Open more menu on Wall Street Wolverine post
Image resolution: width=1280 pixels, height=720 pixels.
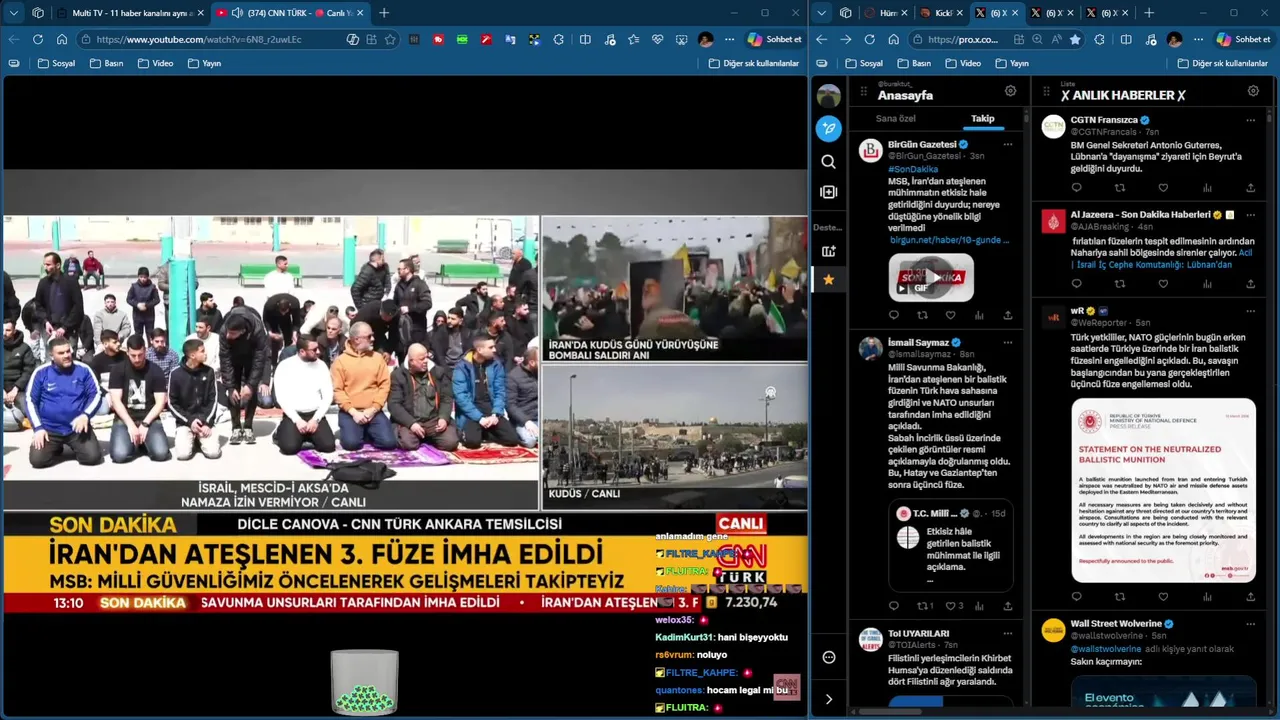coord(1250,624)
